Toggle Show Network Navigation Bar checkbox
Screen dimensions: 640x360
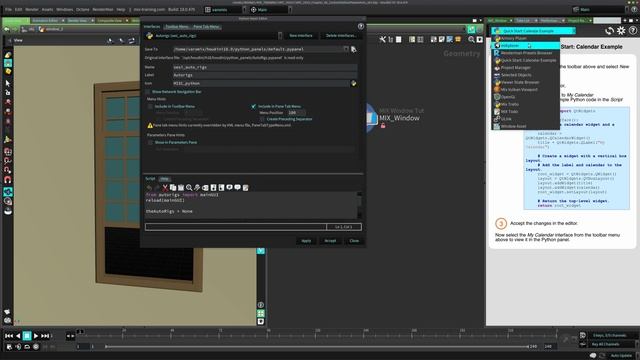pyautogui.click(x=148, y=92)
